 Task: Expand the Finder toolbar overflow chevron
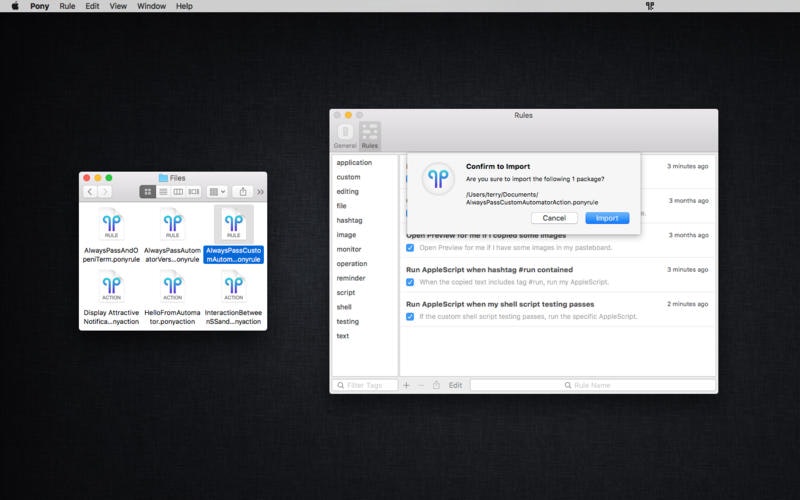[x=261, y=191]
